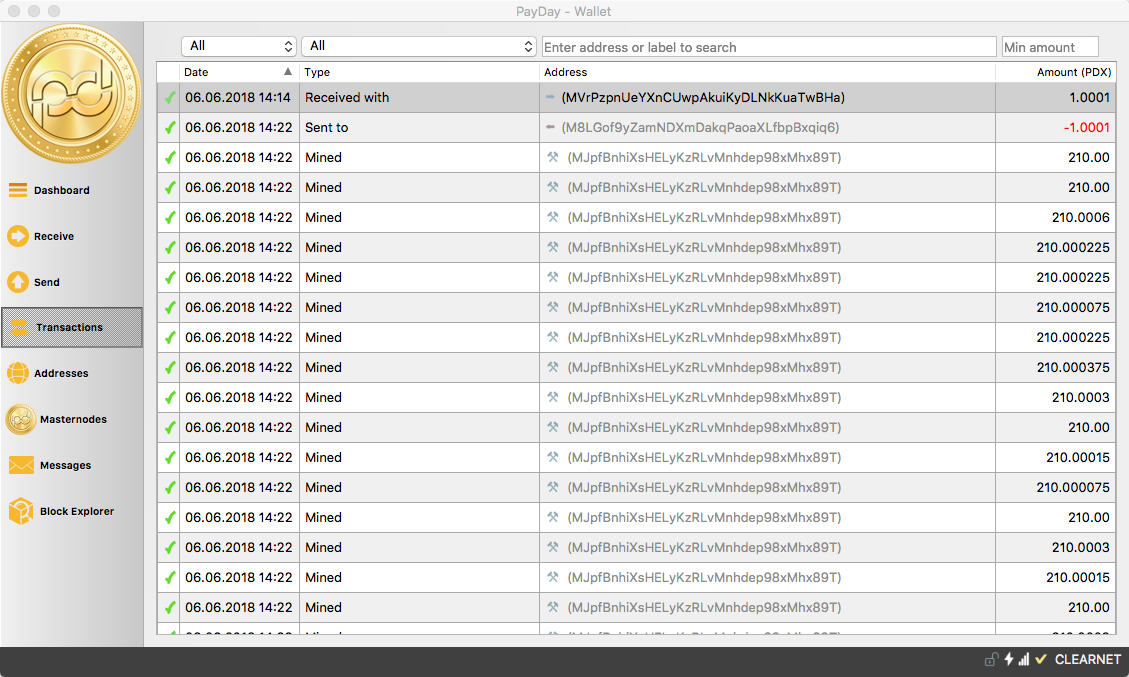Screen dimensions: 1129x677
Task: Click the 210.0006 mined amount
Action: [x=1080, y=218]
